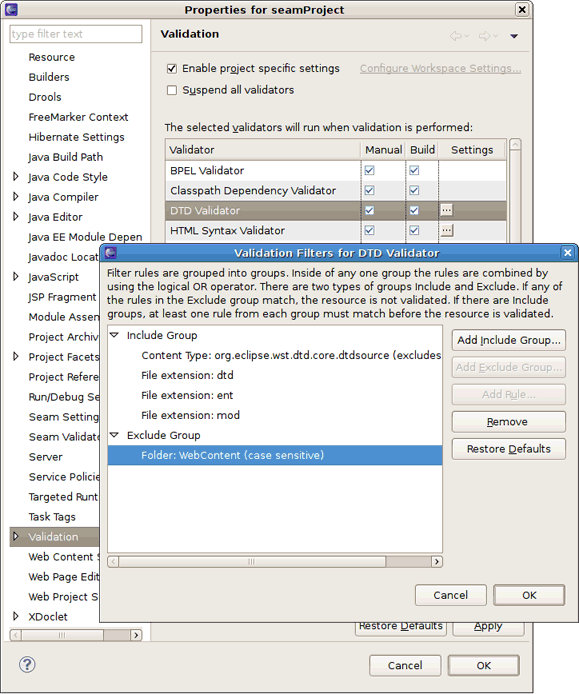The width and height of the screenshot is (579, 694).
Task: Expand JavaScript tree node
Action: pos(16,277)
